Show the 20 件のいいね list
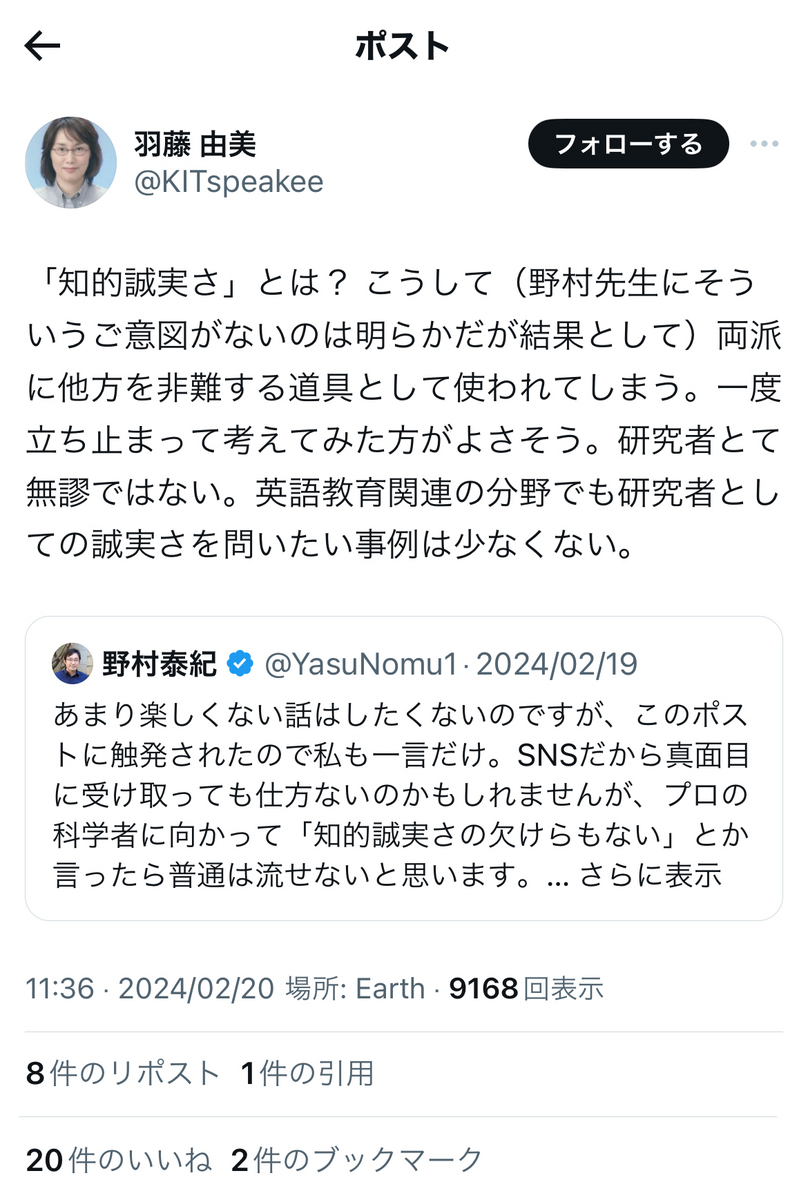The height and width of the screenshot is (1200, 808). click(x=119, y=1160)
